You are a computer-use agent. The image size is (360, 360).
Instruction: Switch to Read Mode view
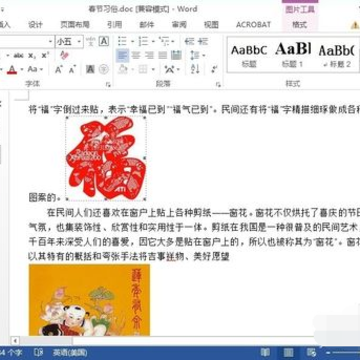[265, 352]
